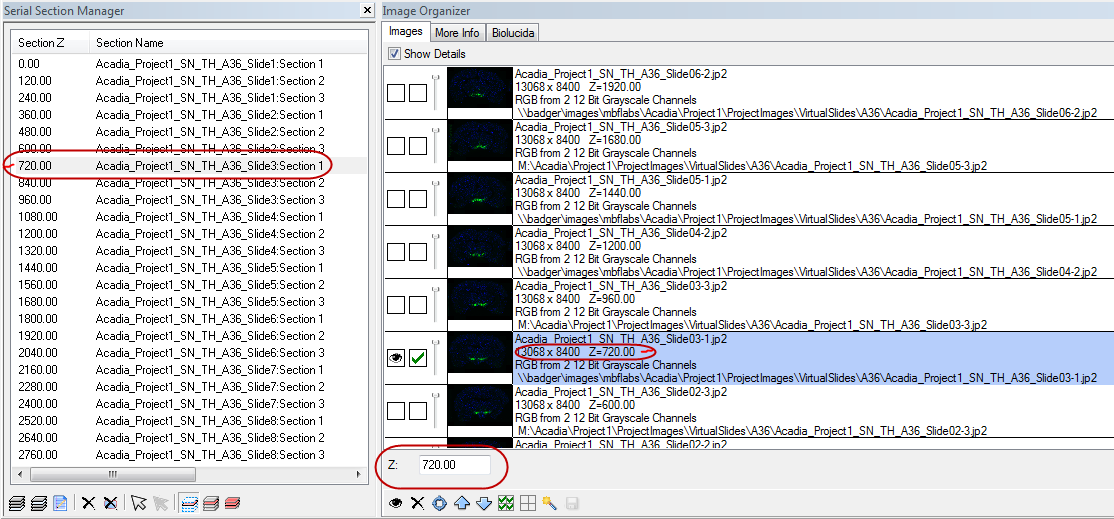Uncheck the Show Details checkbox
1114x519 pixels.
pyautogui.click(x=395, y=54)
